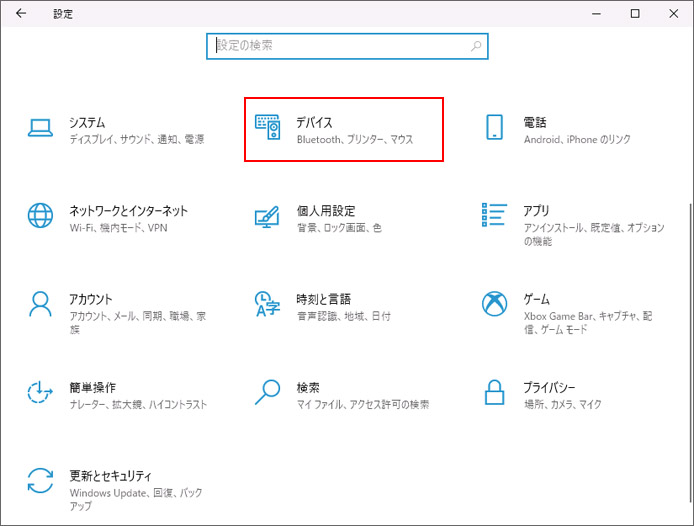The image size is (694, 526).
Task: Open 個人用設定 settings title
Action: (x=326, y=211)
